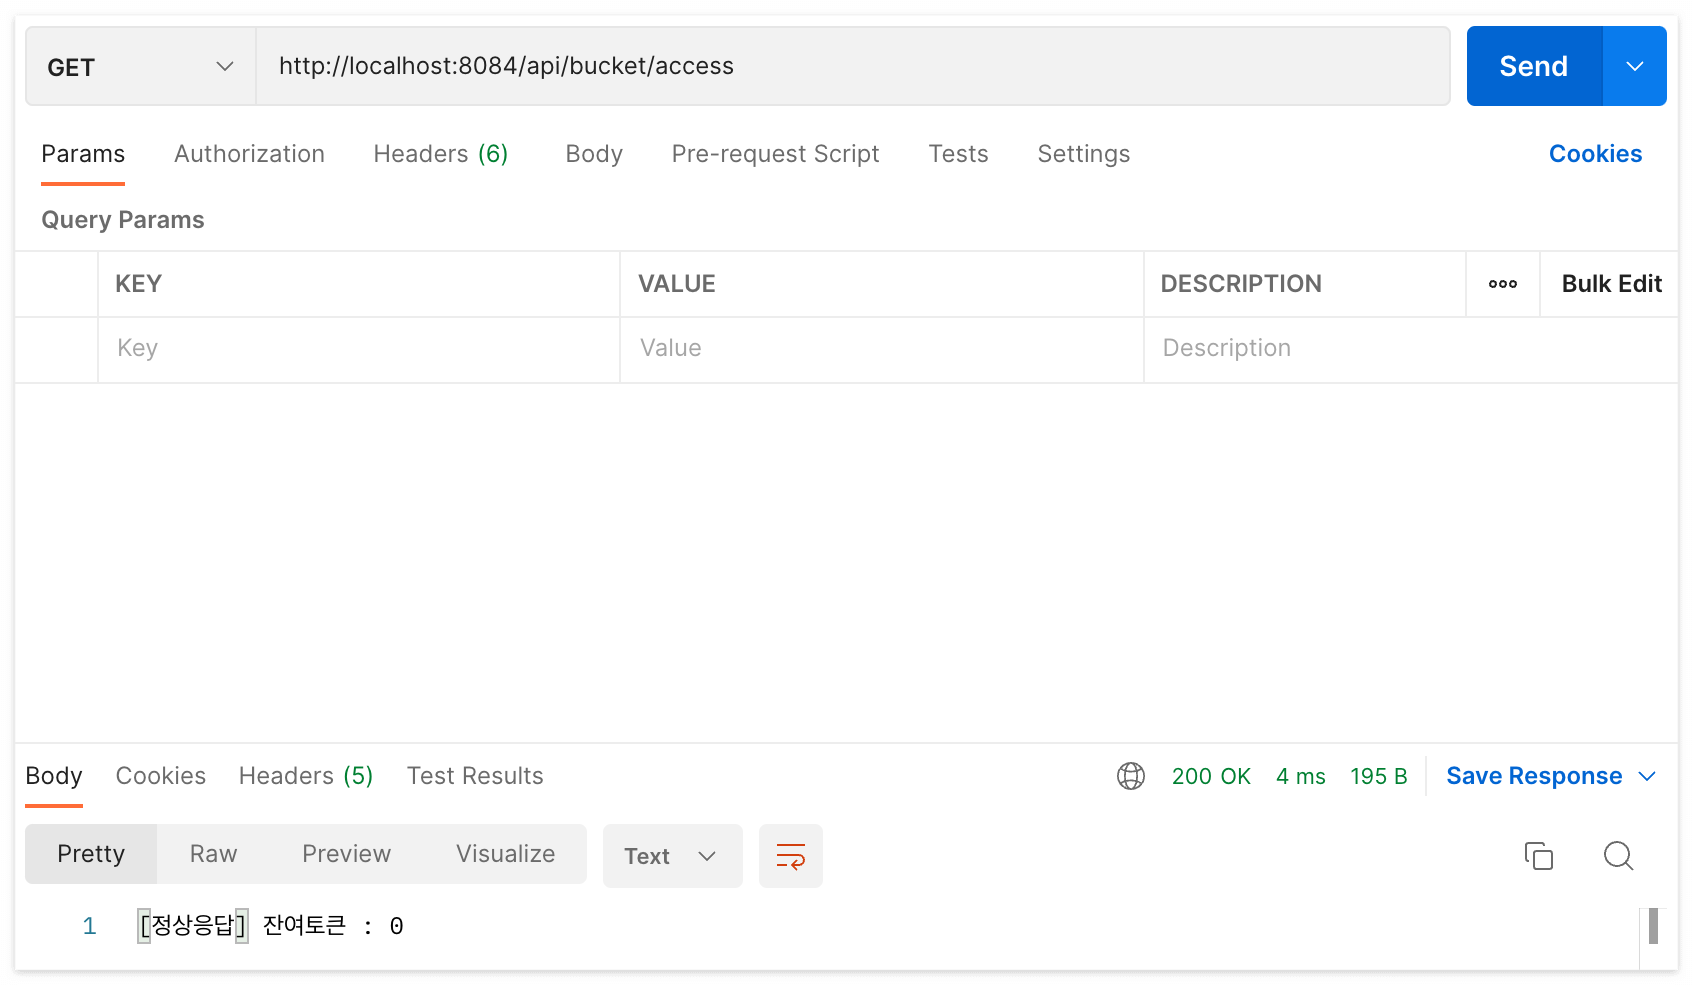This screenshot has width=1693, height=985.
Task: Click the KEY column header
Action: coord(139,284)
